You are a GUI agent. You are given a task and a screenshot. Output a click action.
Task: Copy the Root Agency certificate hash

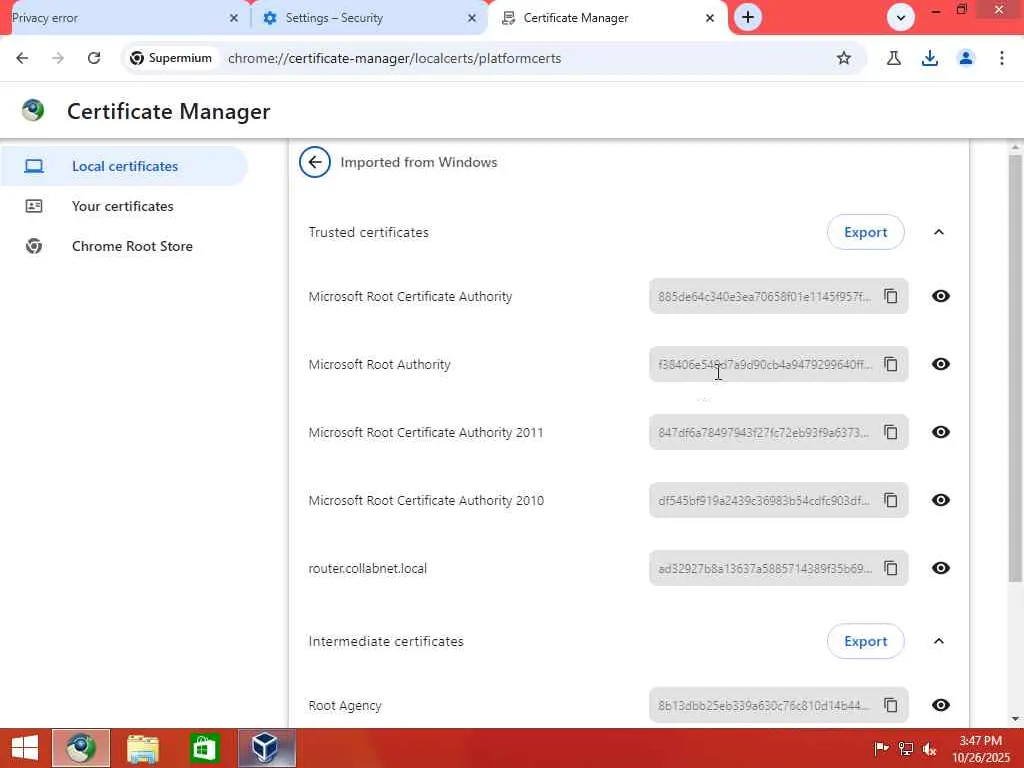point(891,705)
